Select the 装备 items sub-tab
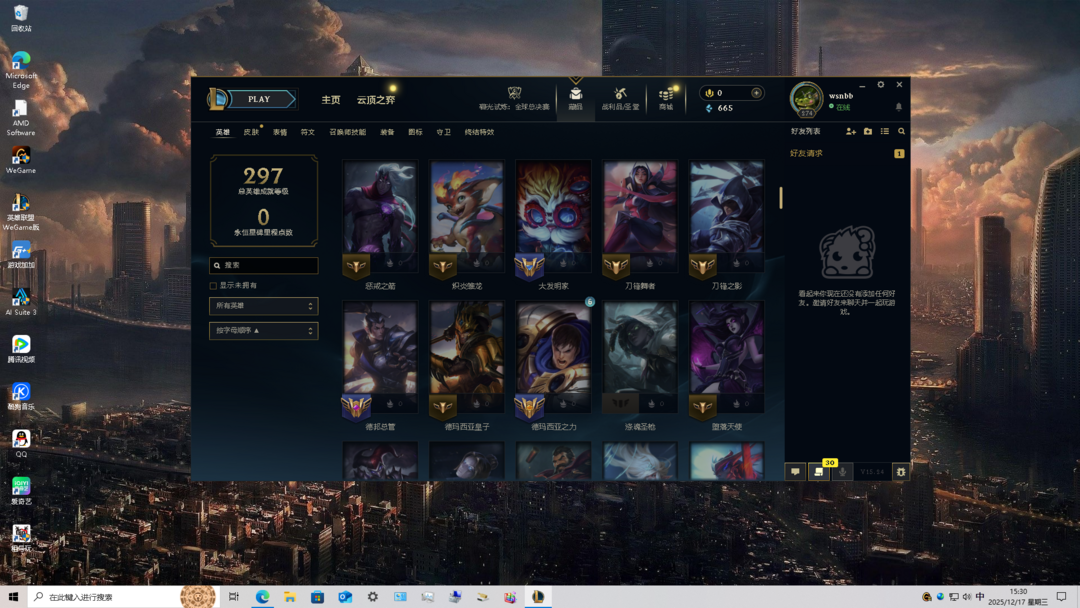The height and width of the screenshot is (608, 1080). 387,132
